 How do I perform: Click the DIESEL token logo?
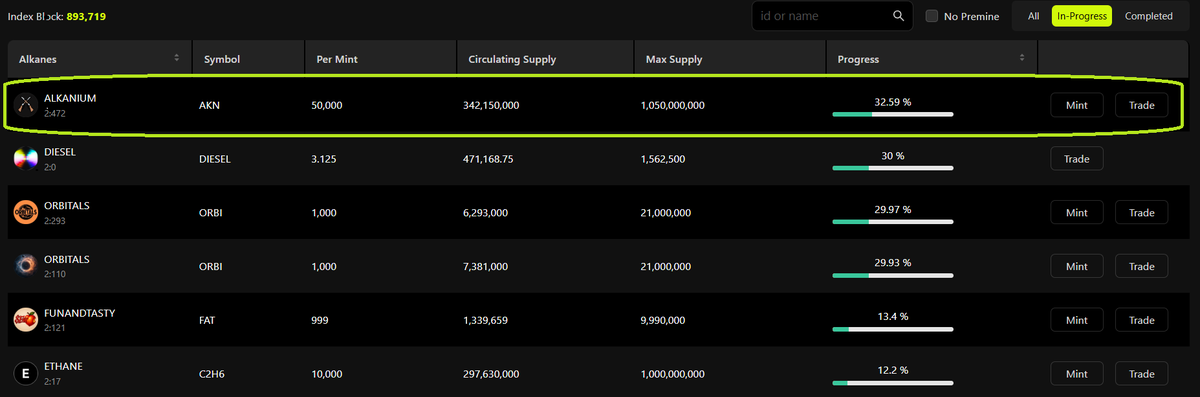(26, 158)
